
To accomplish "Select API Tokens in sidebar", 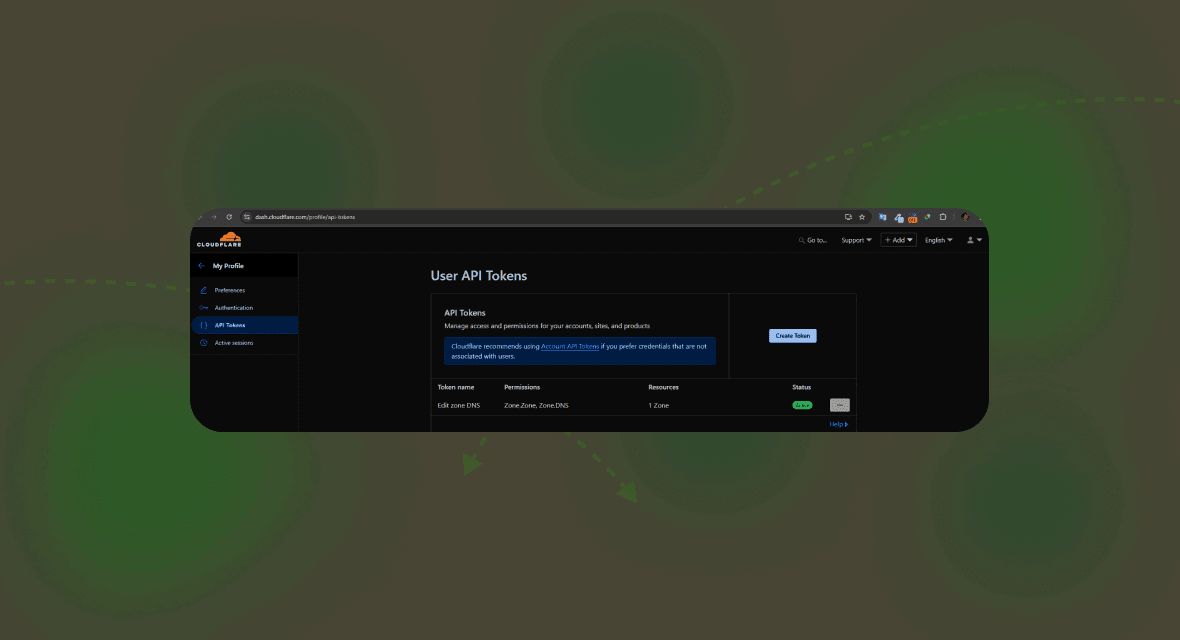I will point(246,325).
